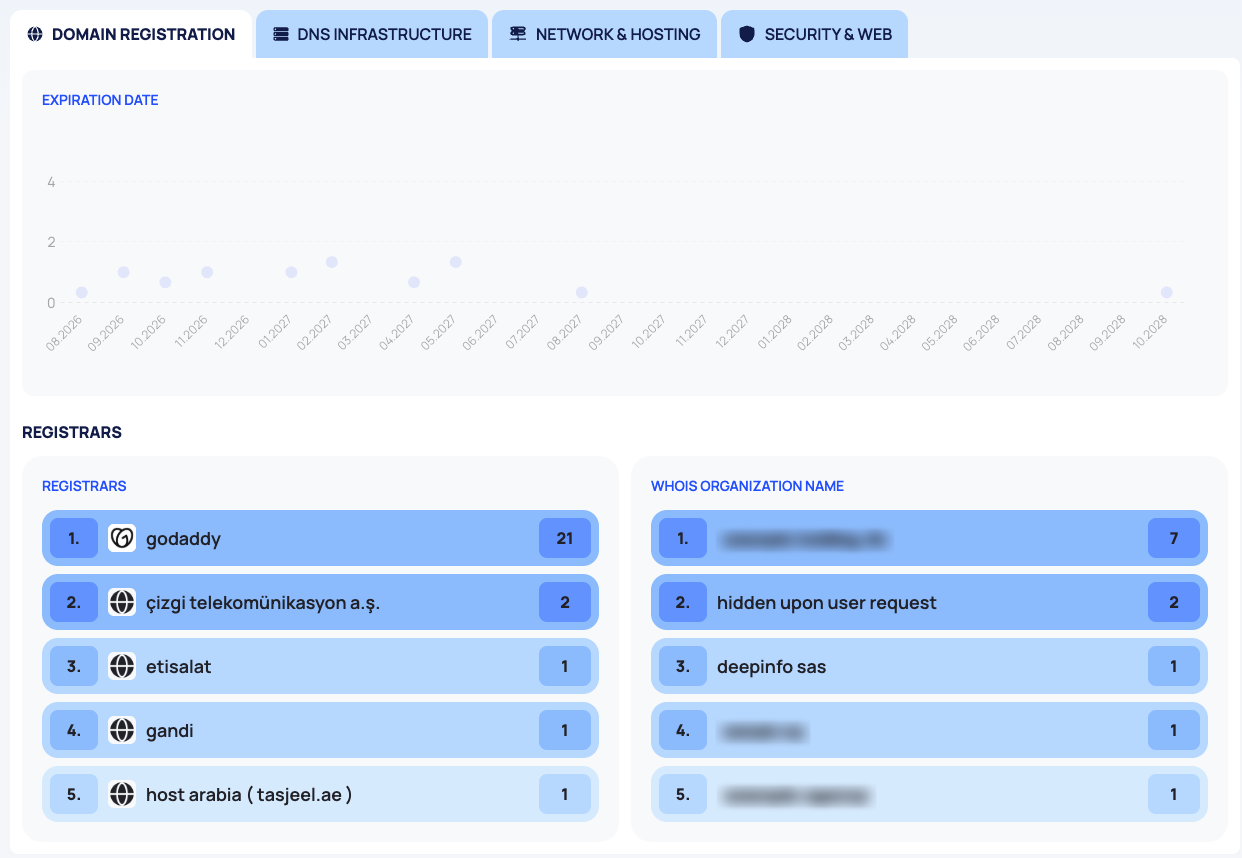Select the godaddy registrar row

click(320, 538)
